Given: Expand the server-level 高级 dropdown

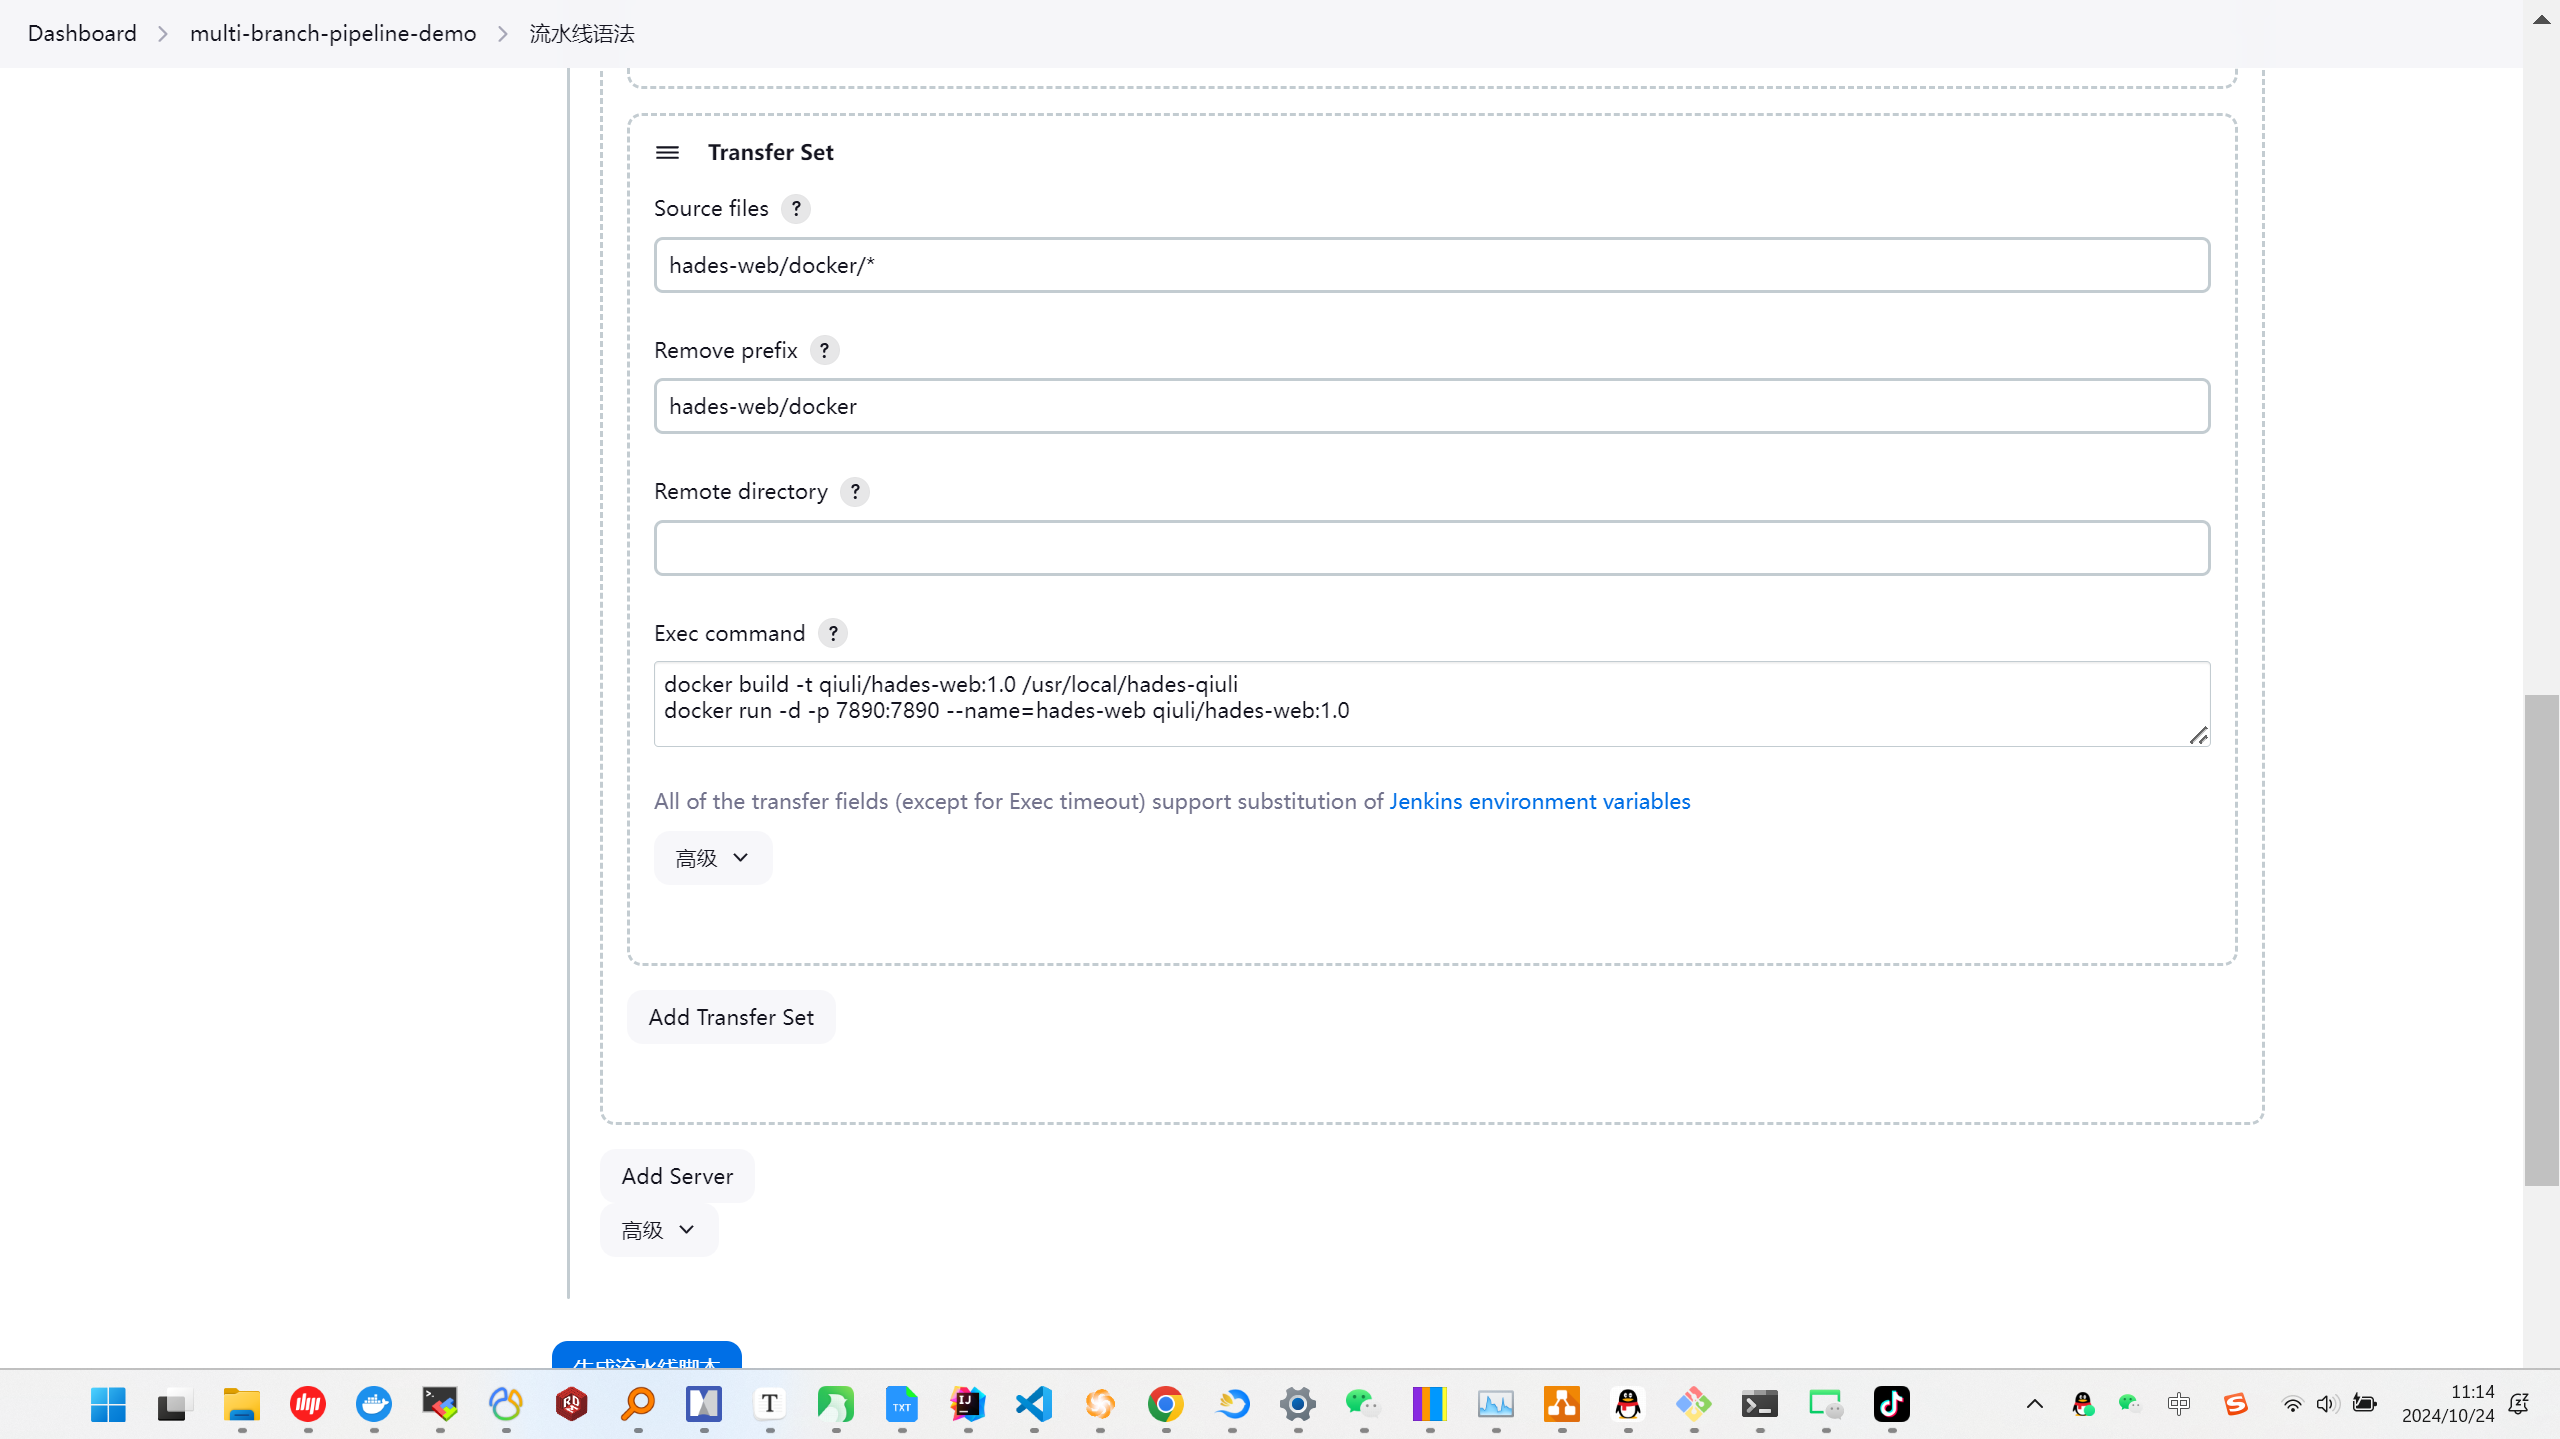Looking at the screenshot, I should (x=658, y=1230).
